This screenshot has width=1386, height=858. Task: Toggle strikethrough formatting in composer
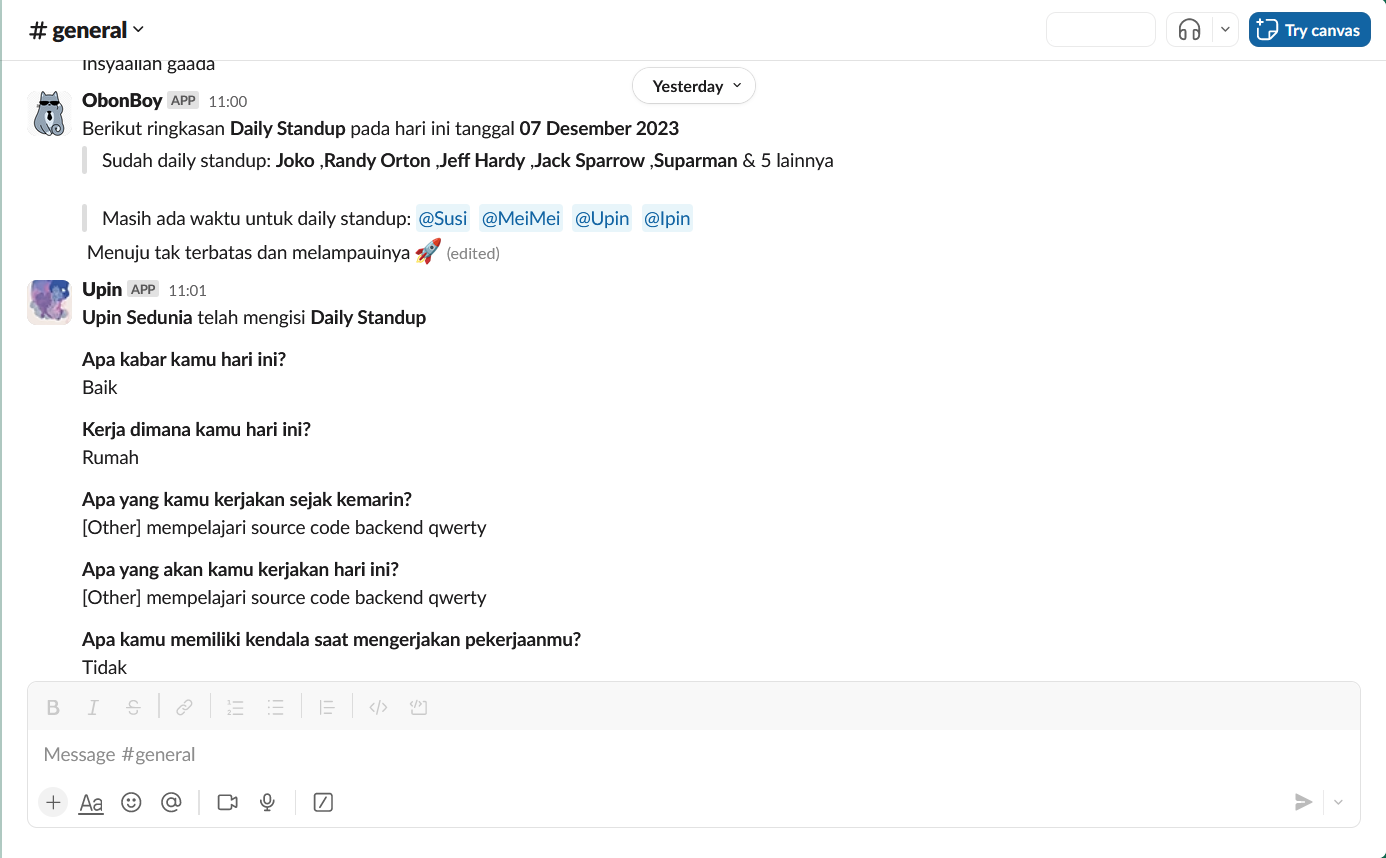[133, 708]
